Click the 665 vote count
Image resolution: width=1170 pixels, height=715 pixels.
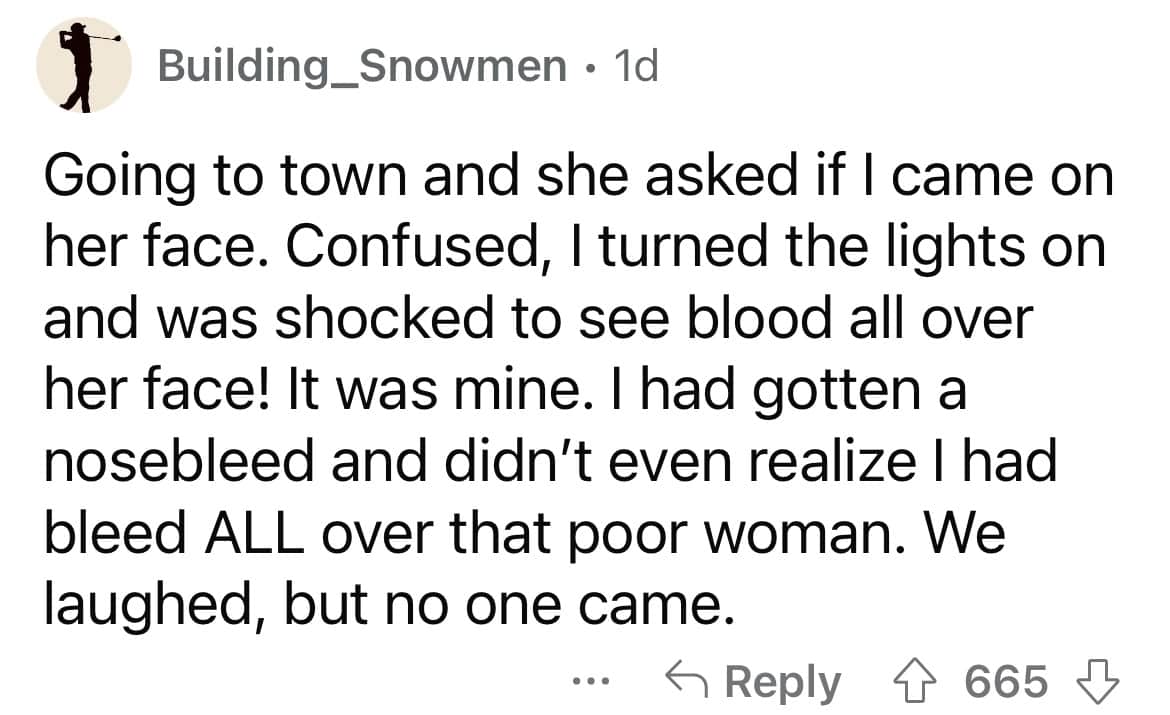tap(1007, 682)
